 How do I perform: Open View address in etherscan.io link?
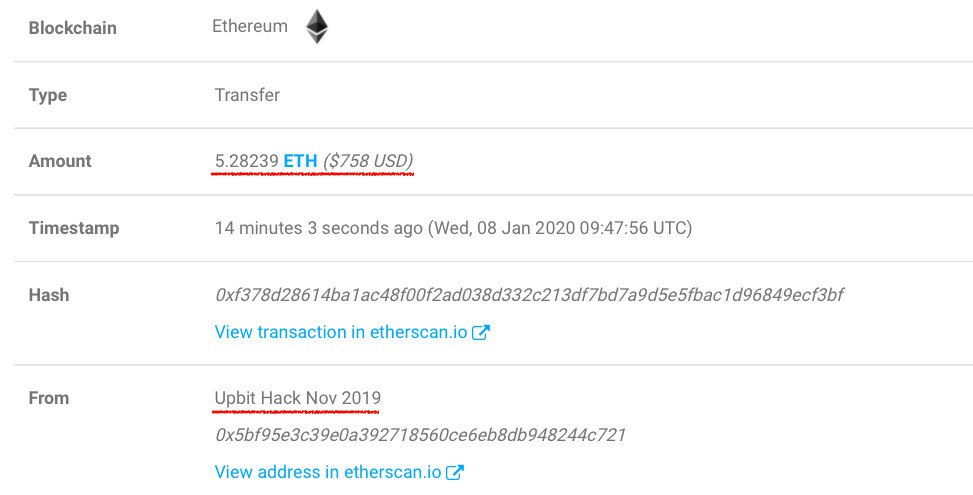pyautogui.click(x=328, y=472)
